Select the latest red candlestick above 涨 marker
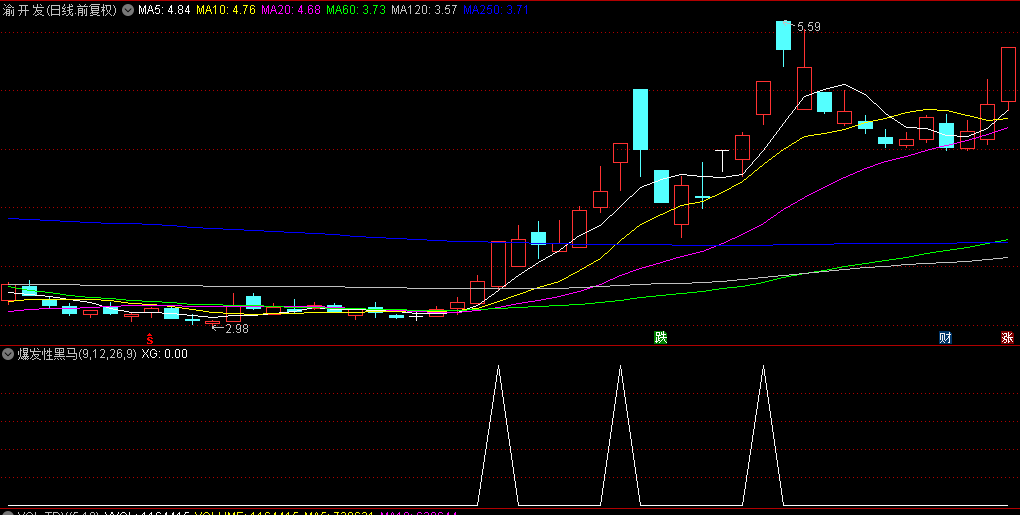The height and width of the screenshot is (515, 1020). coord(1008,75)
